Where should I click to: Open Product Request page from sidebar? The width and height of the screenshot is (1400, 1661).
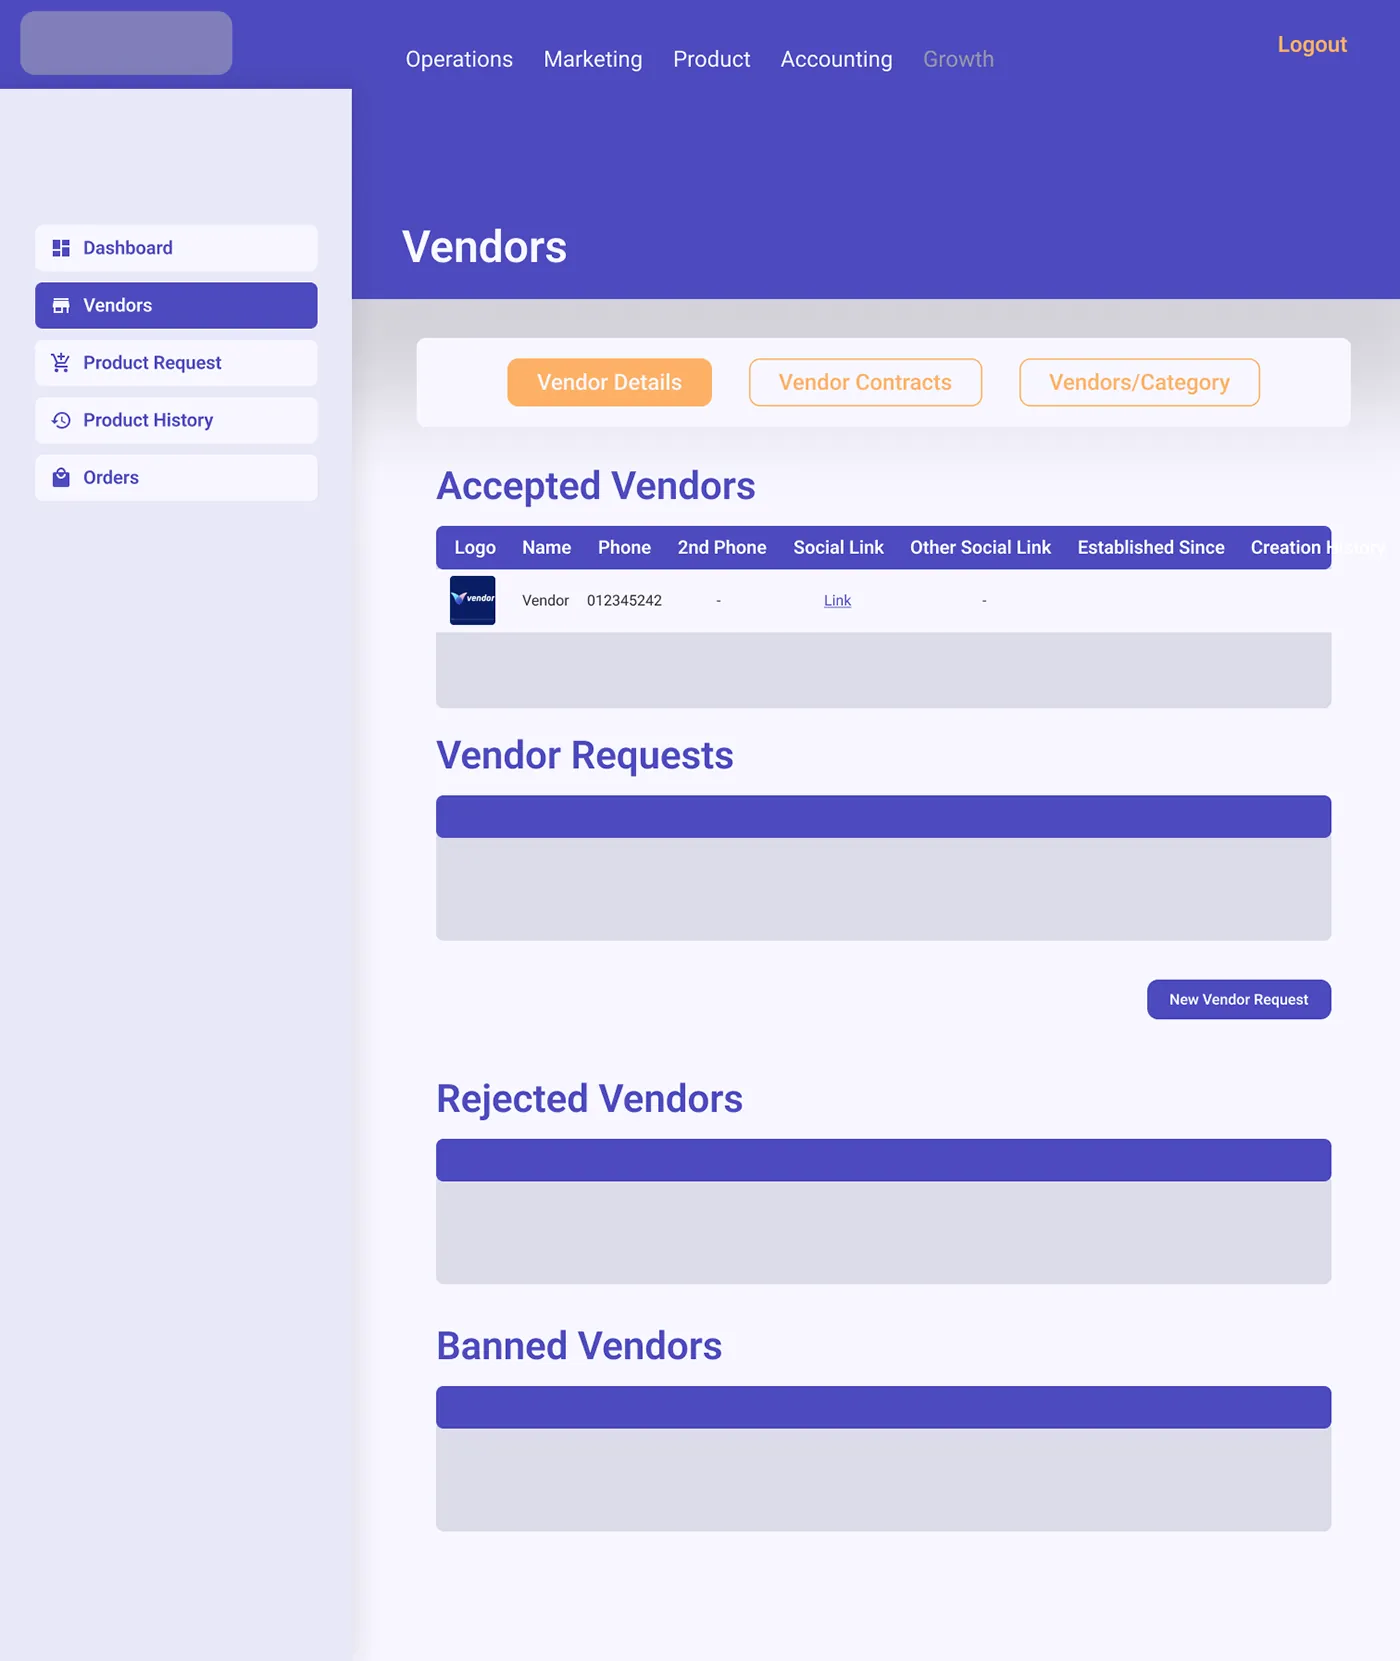[176, 363]
